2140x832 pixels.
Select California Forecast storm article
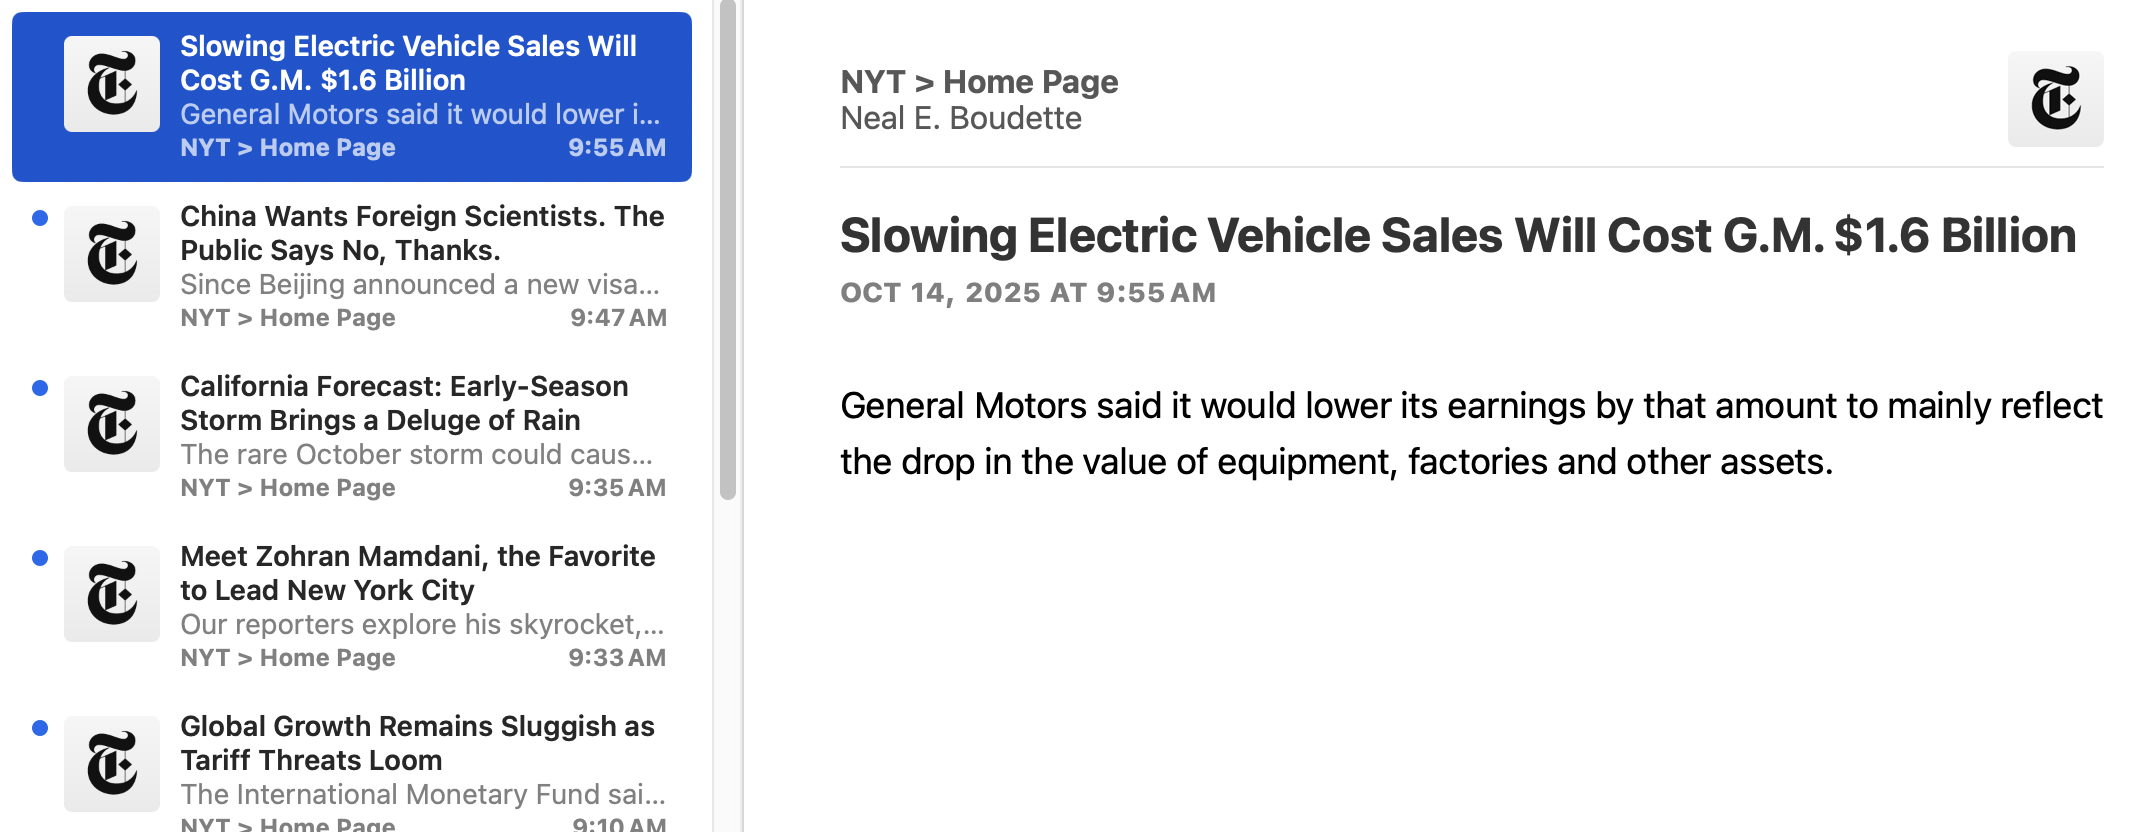(x=404, y=403)
